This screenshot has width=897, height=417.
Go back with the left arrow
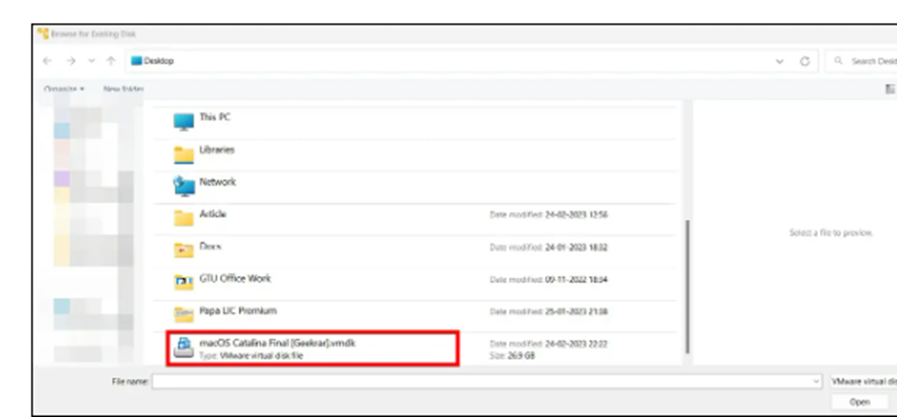(47, 61)
